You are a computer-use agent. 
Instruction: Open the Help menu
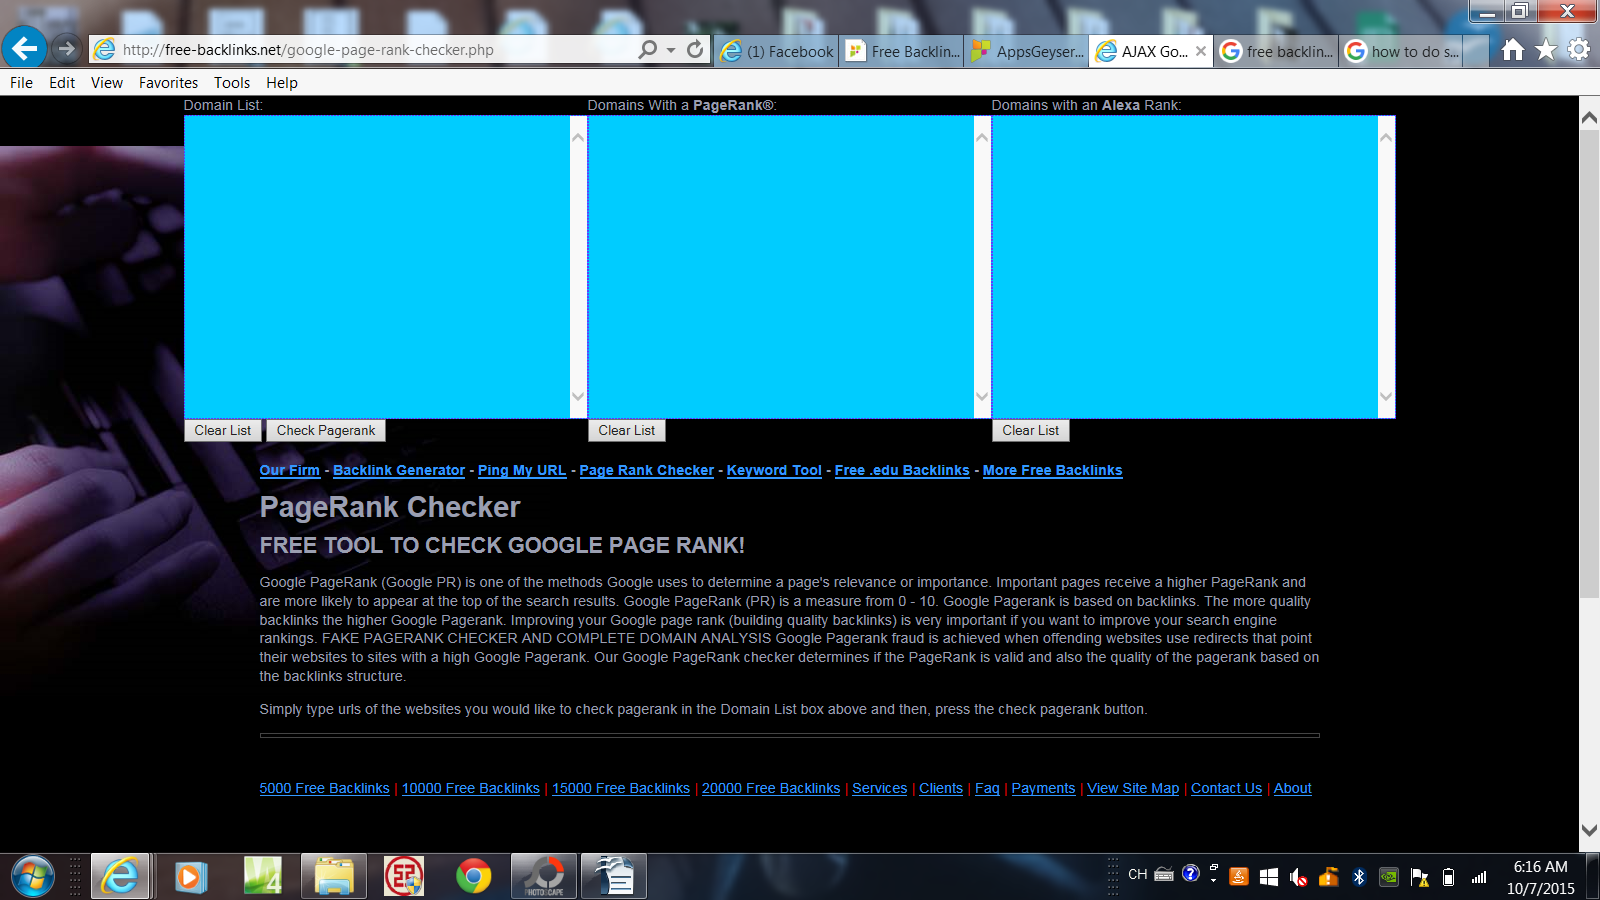click(x=282, y=83)
